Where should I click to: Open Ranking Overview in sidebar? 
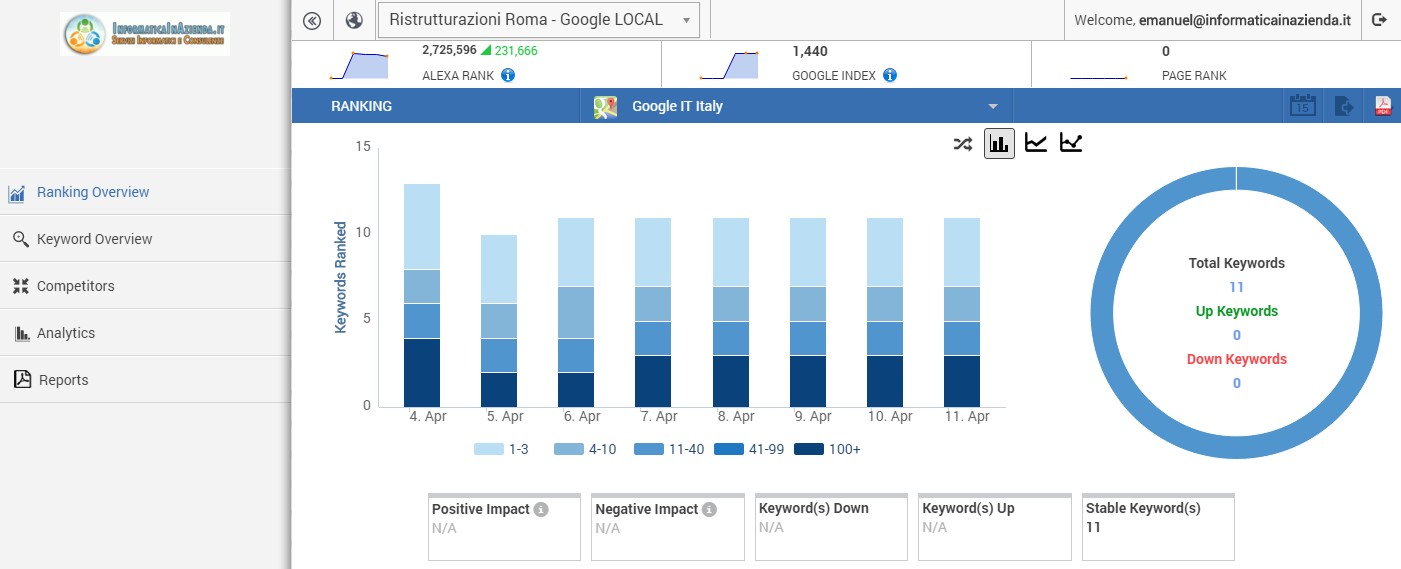coord(145,192)
